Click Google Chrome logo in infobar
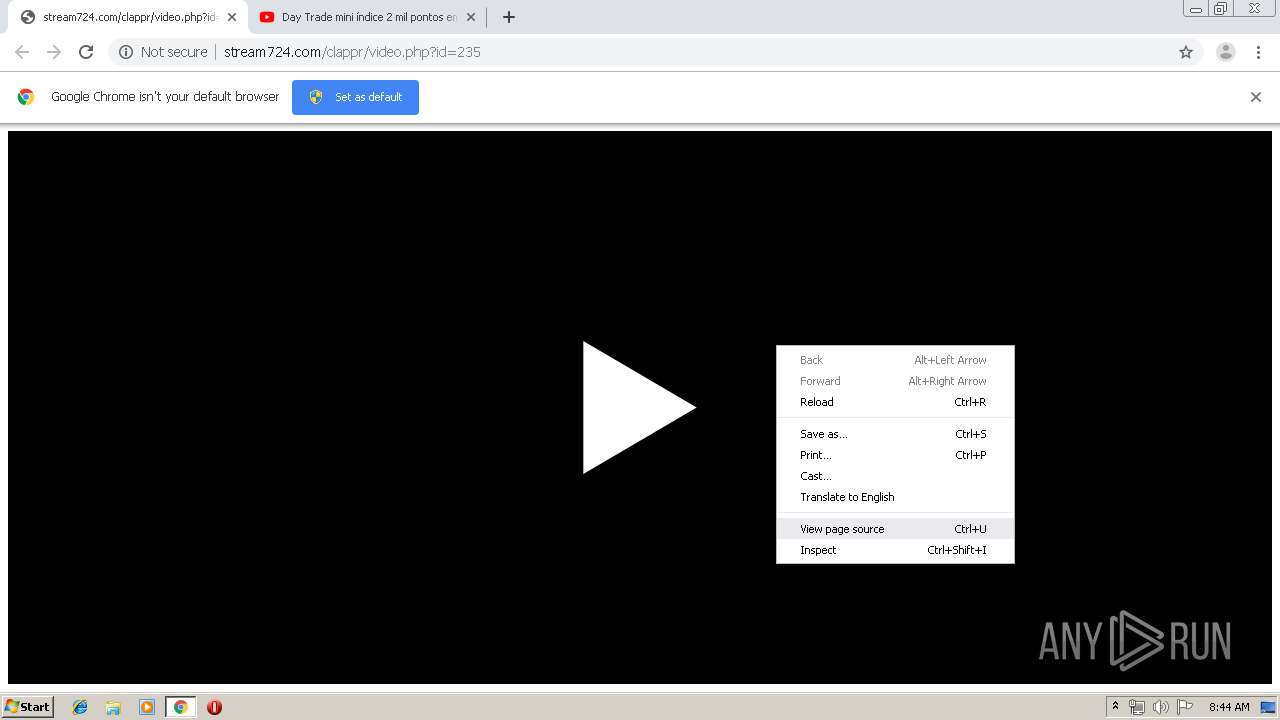The image size is (1280, 720). pos(26,97)
